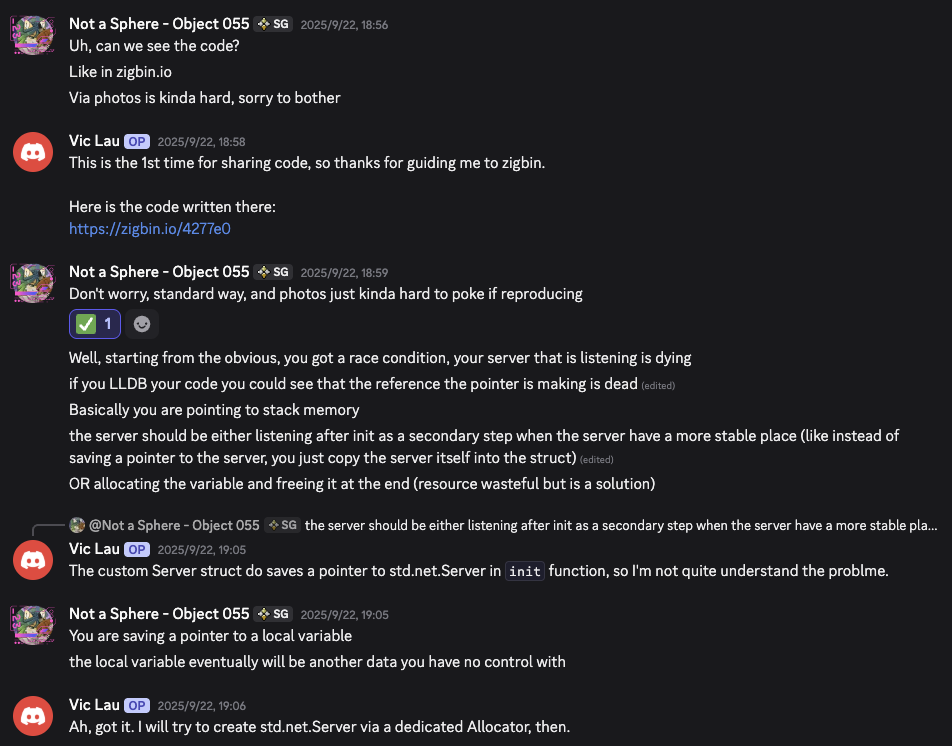Click Not a Sphere's avatar on the 18:59 message
Viewport: 952px width, 746px height.
click(x=33, y=283)
